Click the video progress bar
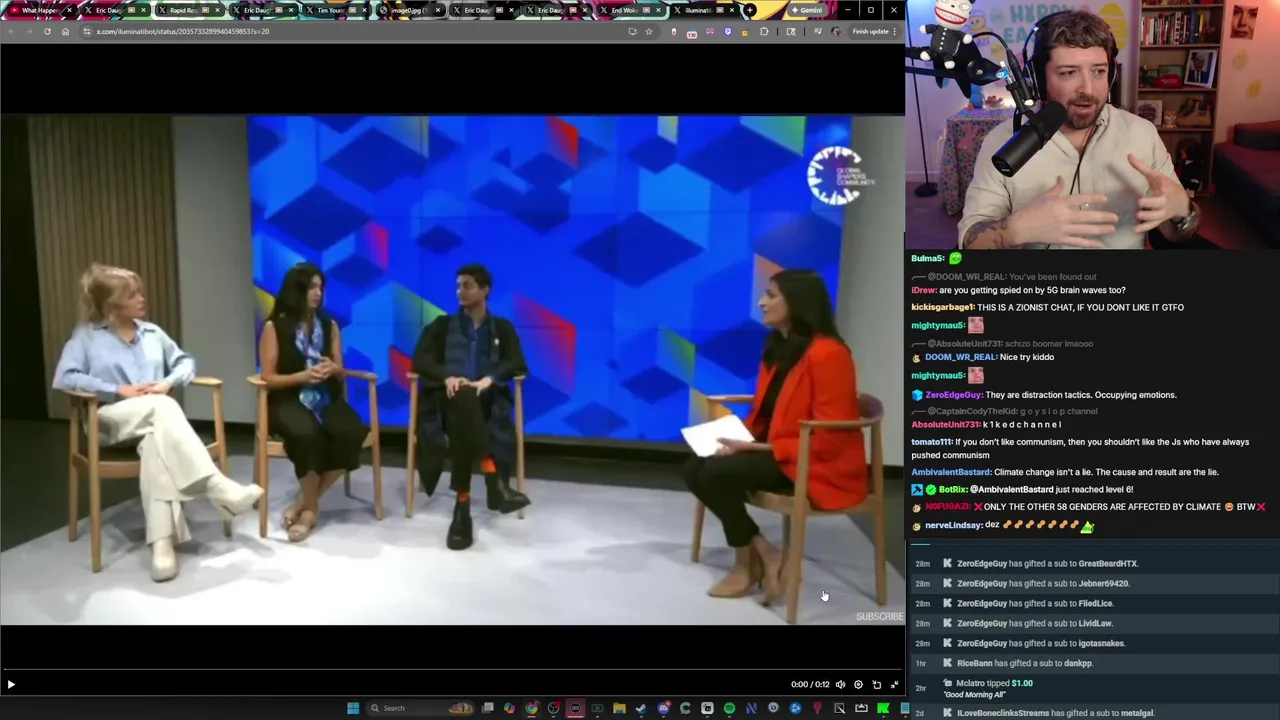Image resolution: width=1280 pixels, height=720 pixels. coord(452,668)
